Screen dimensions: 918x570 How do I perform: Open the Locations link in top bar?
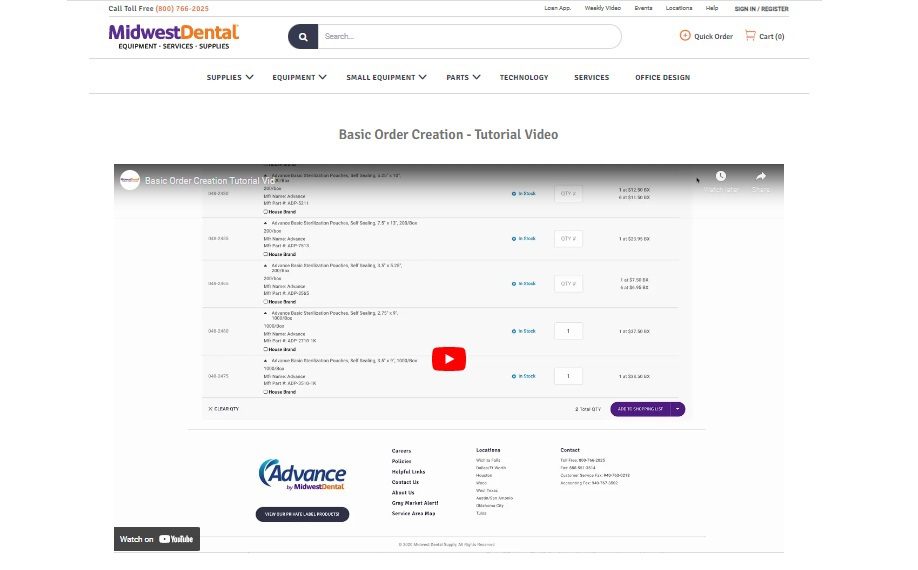click(x=679, y=8)
